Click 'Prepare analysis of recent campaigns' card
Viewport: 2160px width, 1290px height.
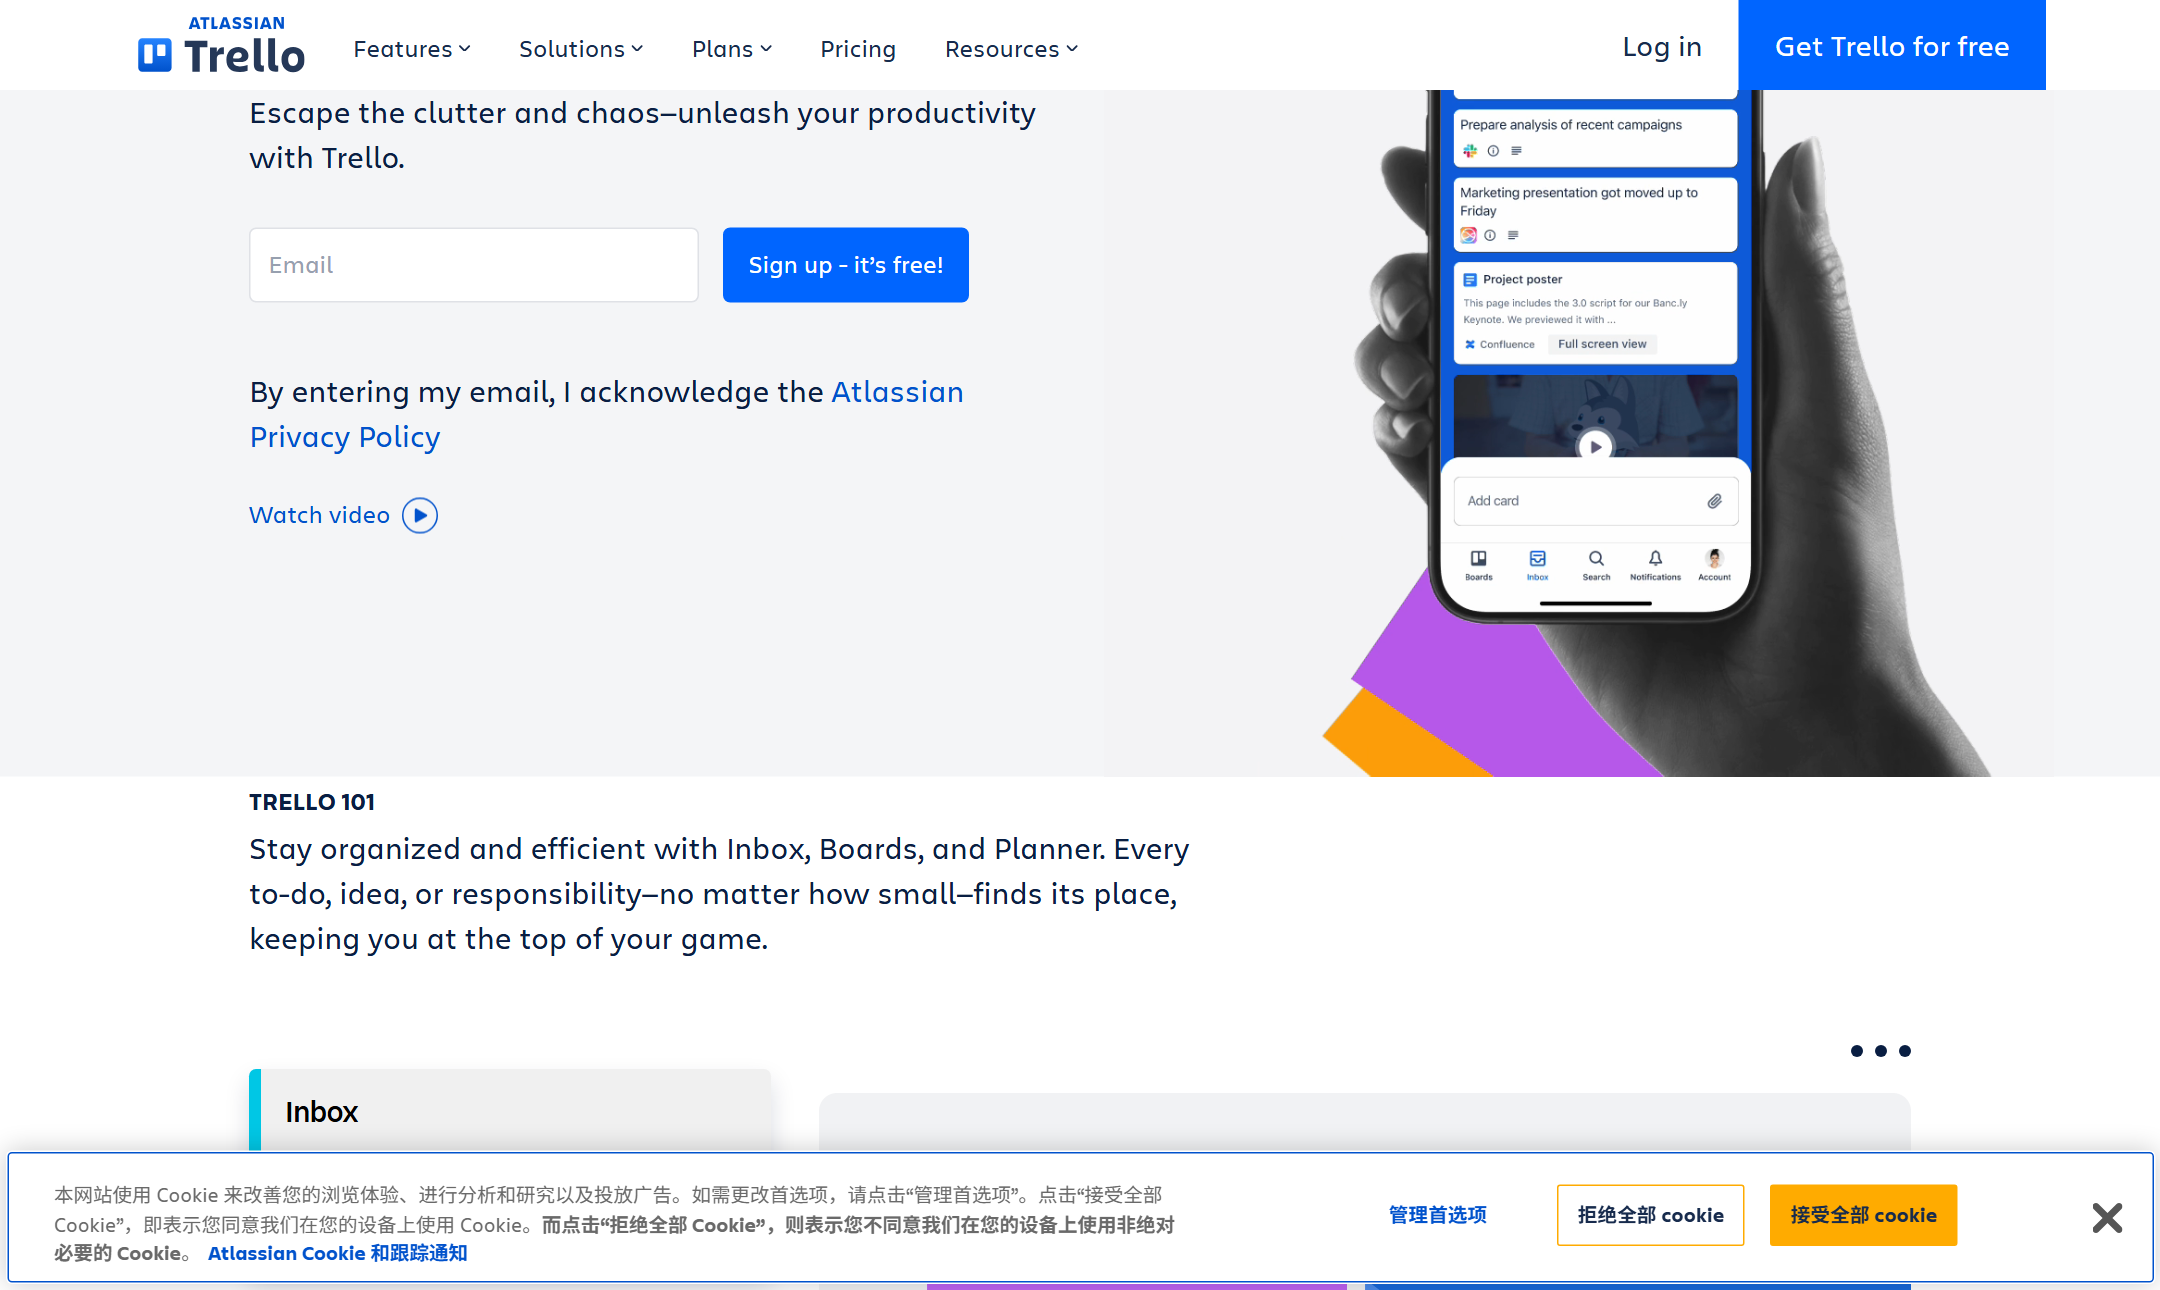coord(1595,137)
